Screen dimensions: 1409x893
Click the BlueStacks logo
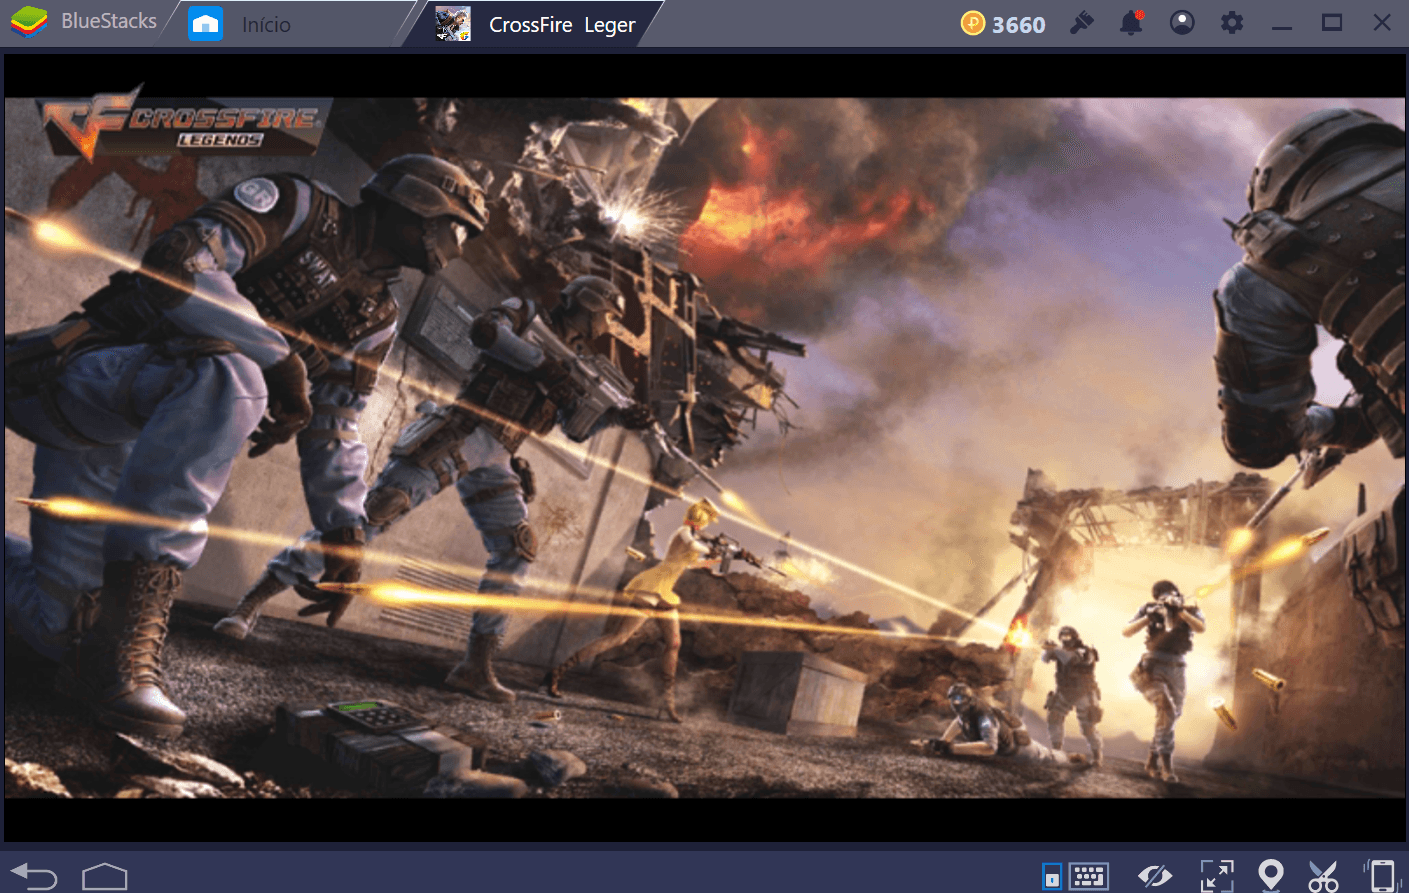[x=29, y=22]
